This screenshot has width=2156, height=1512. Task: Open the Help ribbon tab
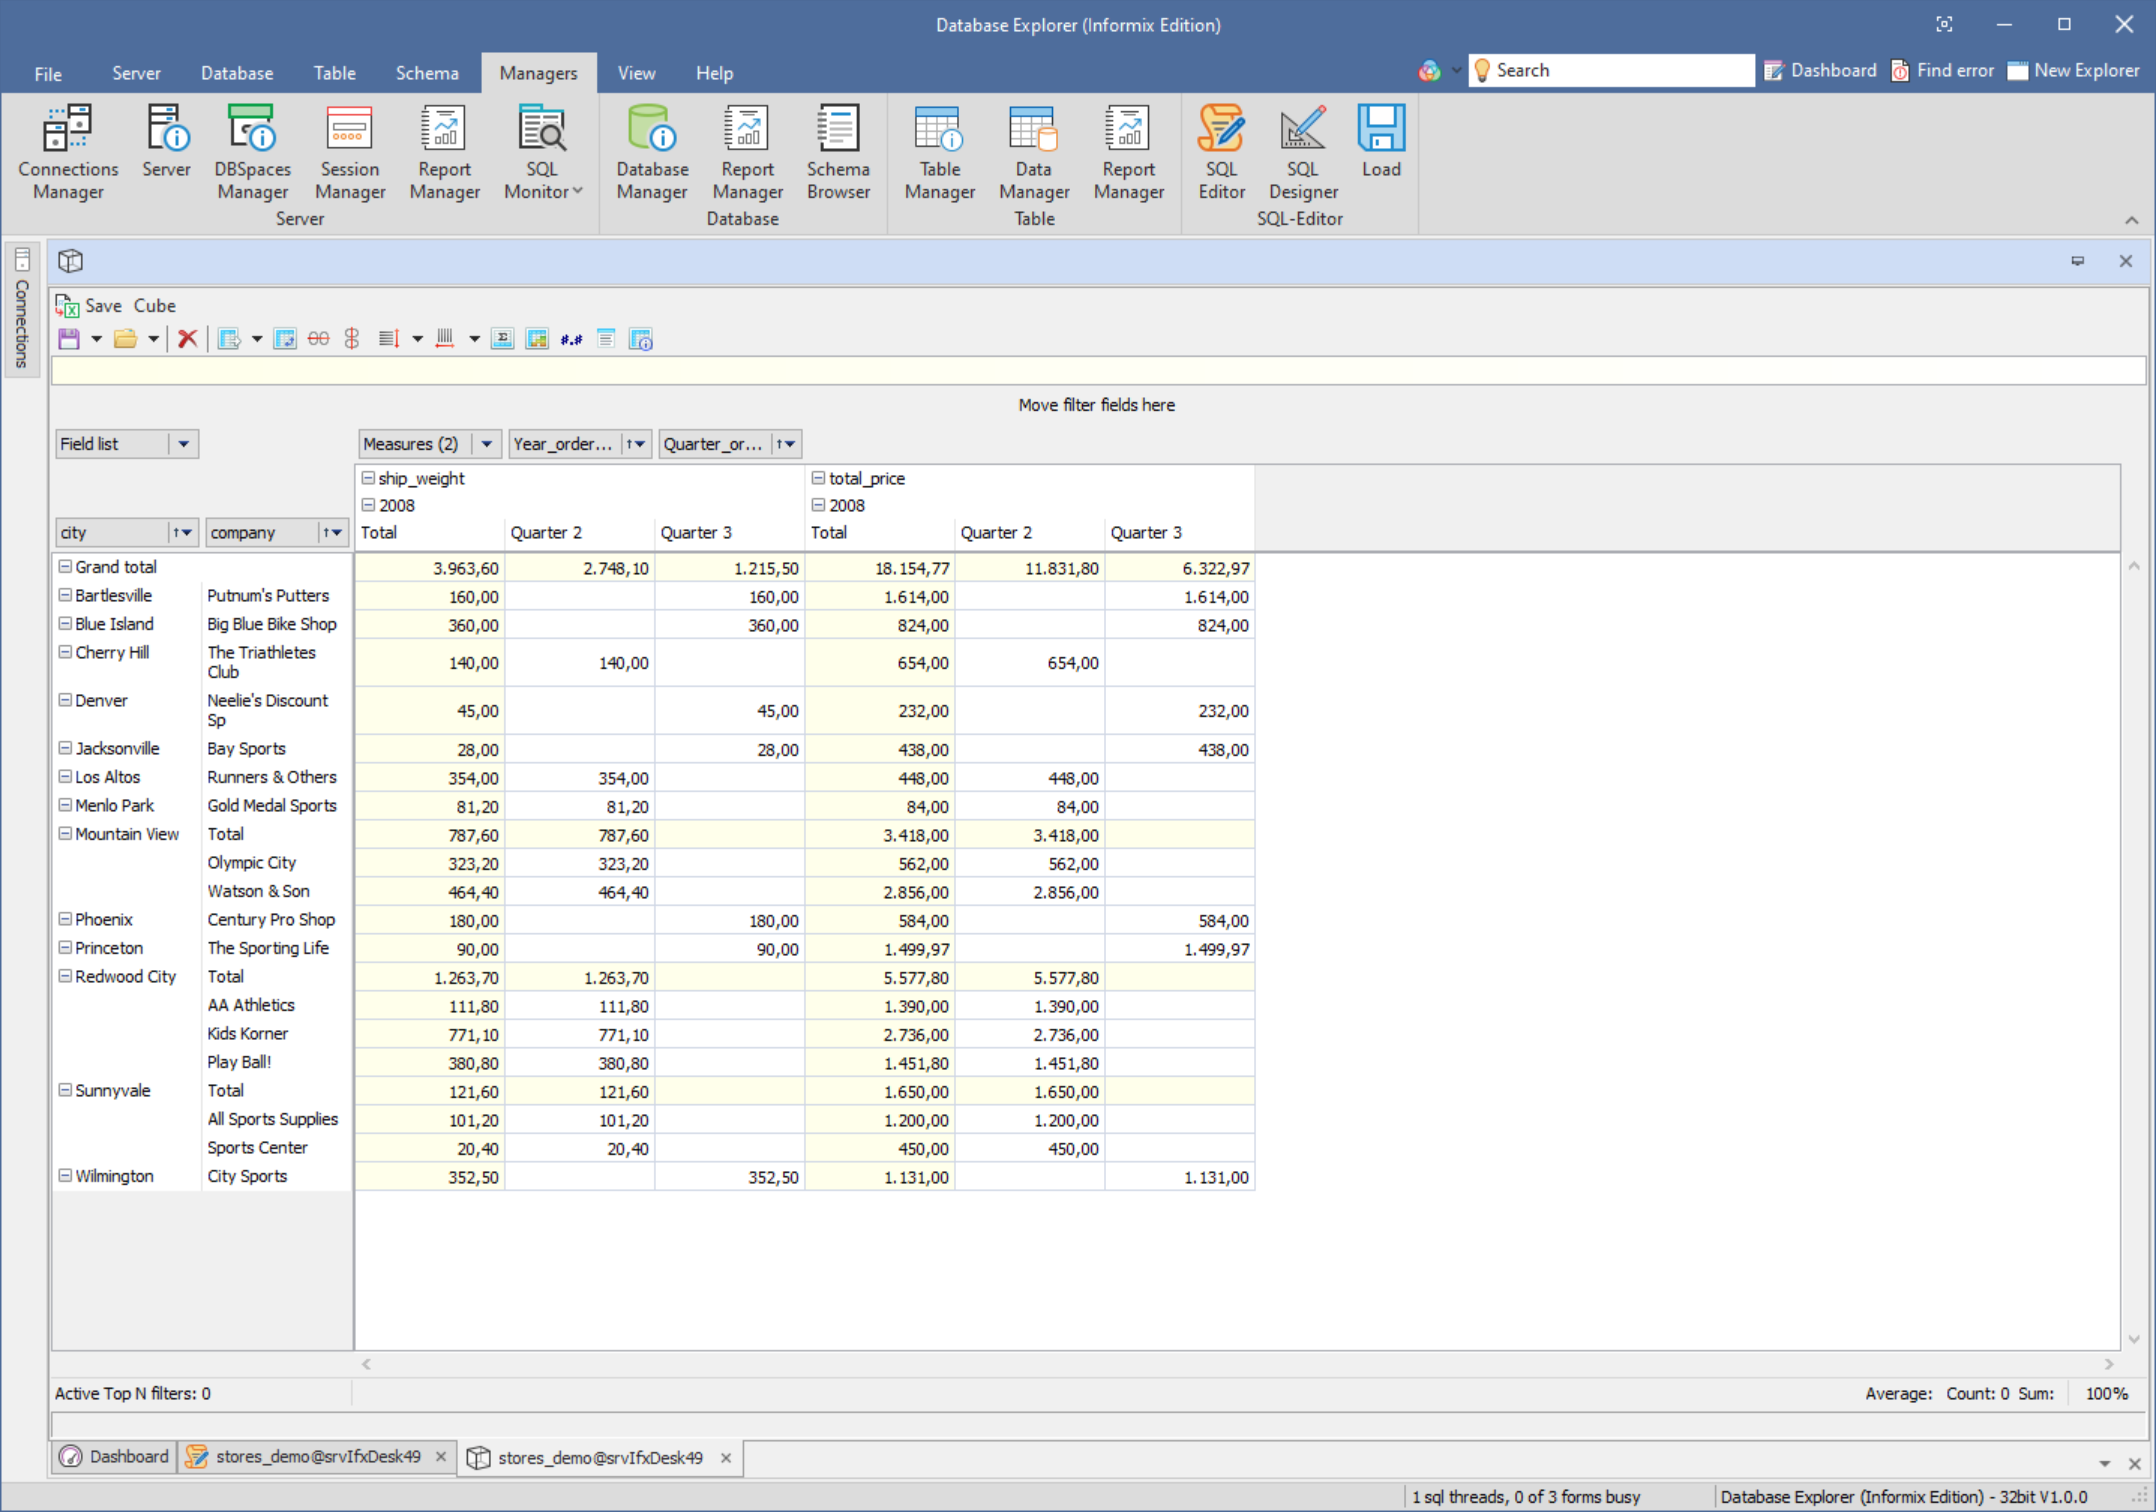(x=714, y=73)
